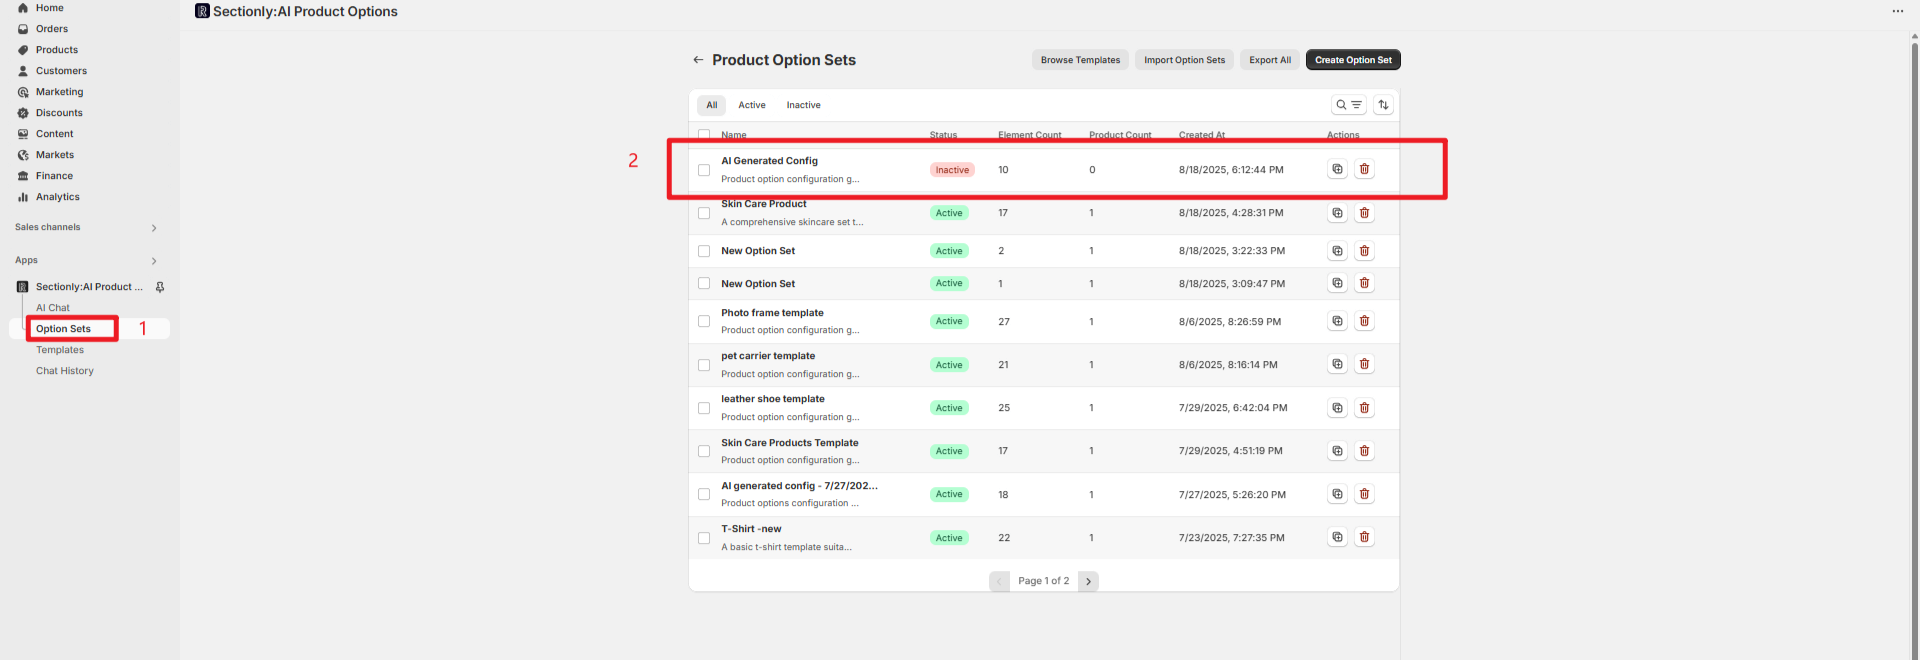The image size is (1920, 660).
Task: Open the sort options icon
Action: 1384,105
